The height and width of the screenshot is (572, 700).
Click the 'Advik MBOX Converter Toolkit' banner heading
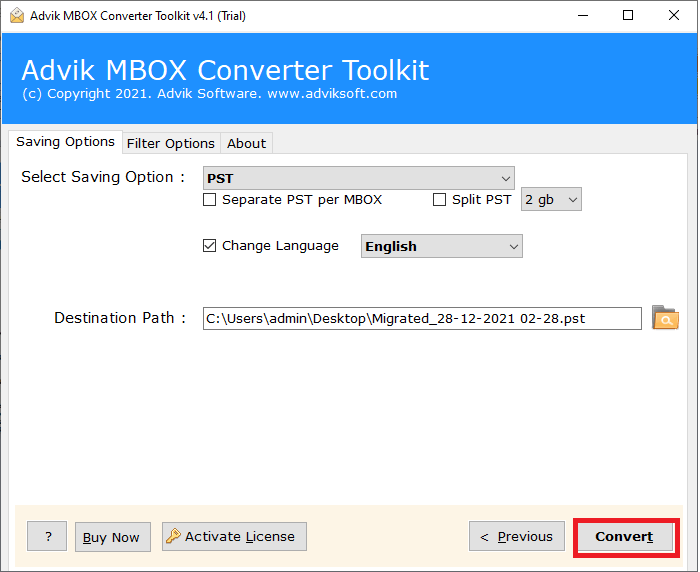[x=225, y=70]
